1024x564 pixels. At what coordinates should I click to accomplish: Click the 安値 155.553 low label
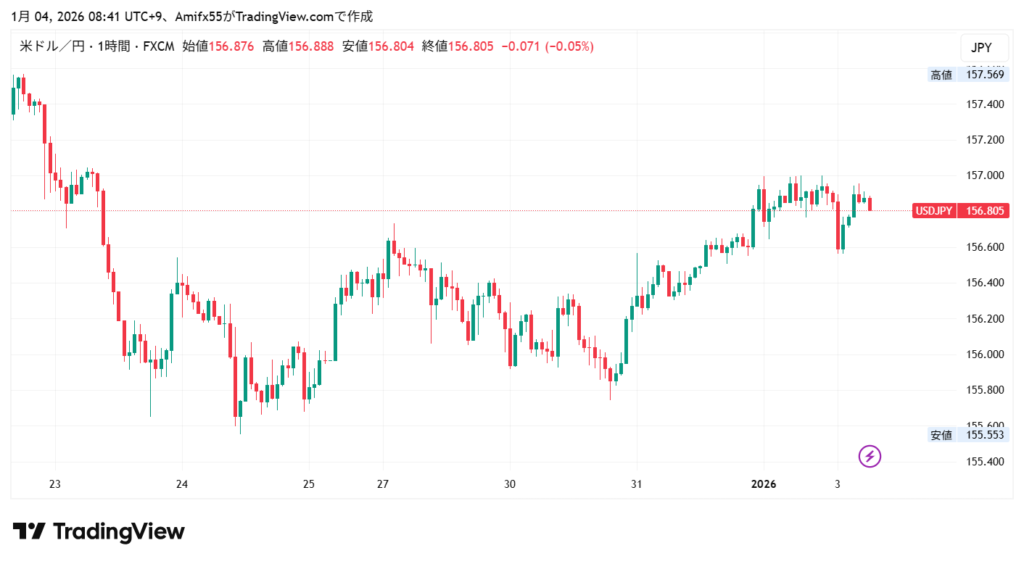tap(968, 434)
